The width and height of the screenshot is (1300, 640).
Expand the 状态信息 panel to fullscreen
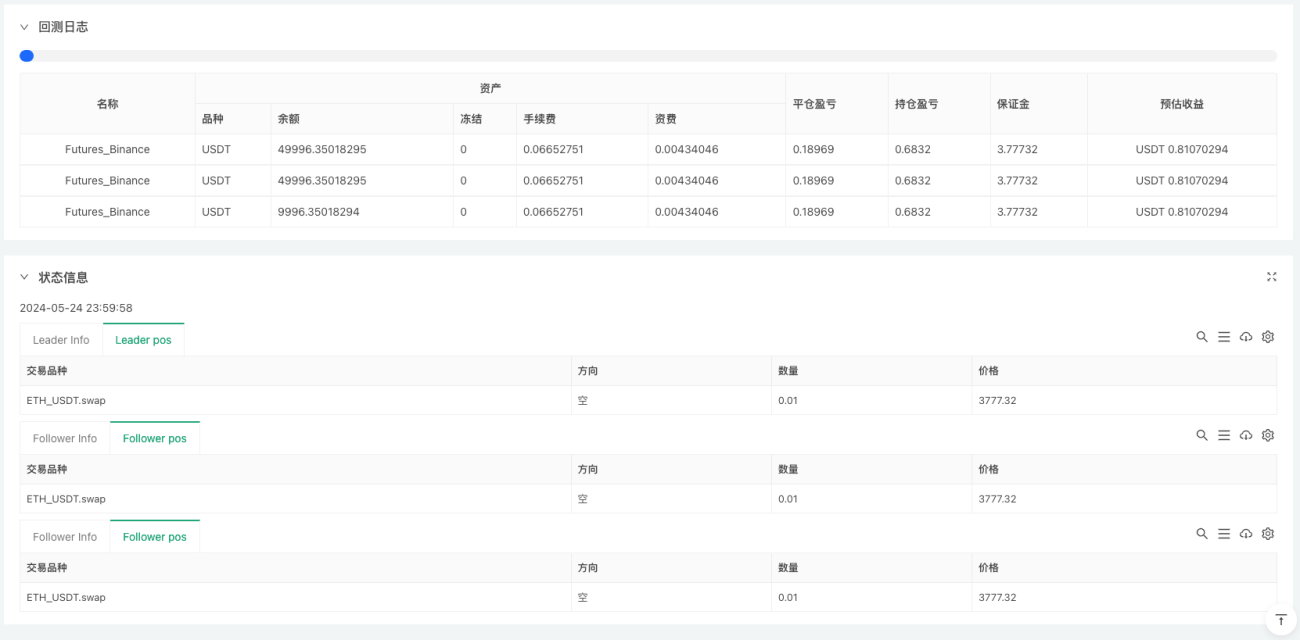1272,277
